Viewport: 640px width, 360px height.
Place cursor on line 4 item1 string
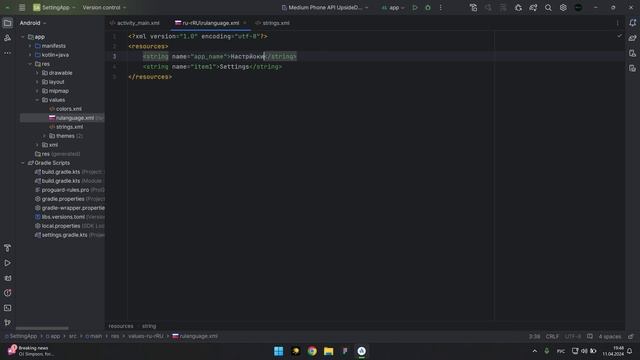(212, 67)
